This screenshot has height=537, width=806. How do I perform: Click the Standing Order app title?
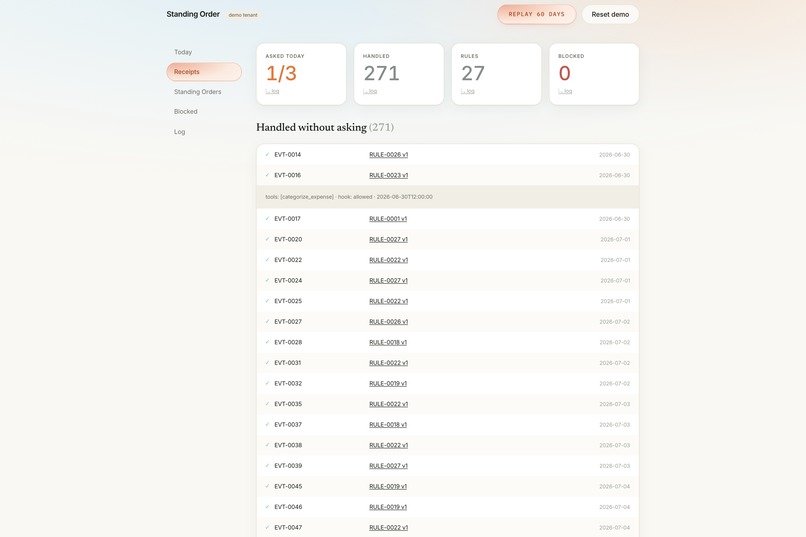(x=193, y=14)
